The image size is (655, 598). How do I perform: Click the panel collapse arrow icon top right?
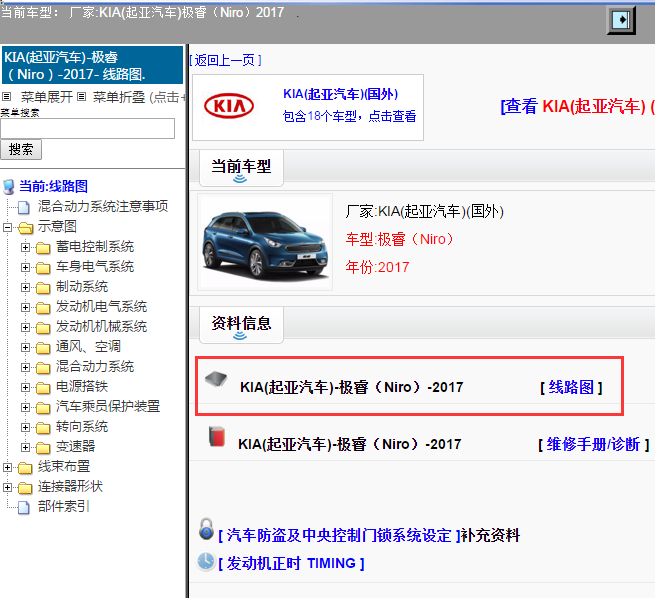click(x=621, y=20)
